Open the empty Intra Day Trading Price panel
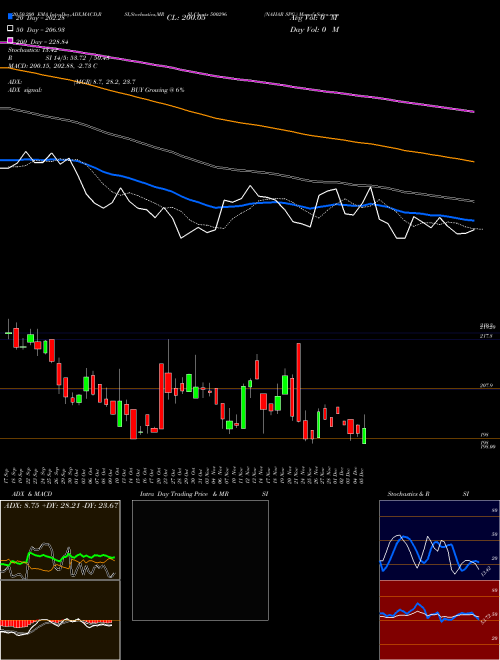 click(200, 560)
